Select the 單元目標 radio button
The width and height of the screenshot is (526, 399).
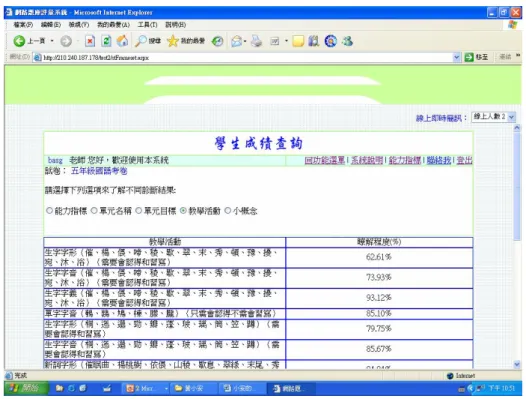pos(139,211)
